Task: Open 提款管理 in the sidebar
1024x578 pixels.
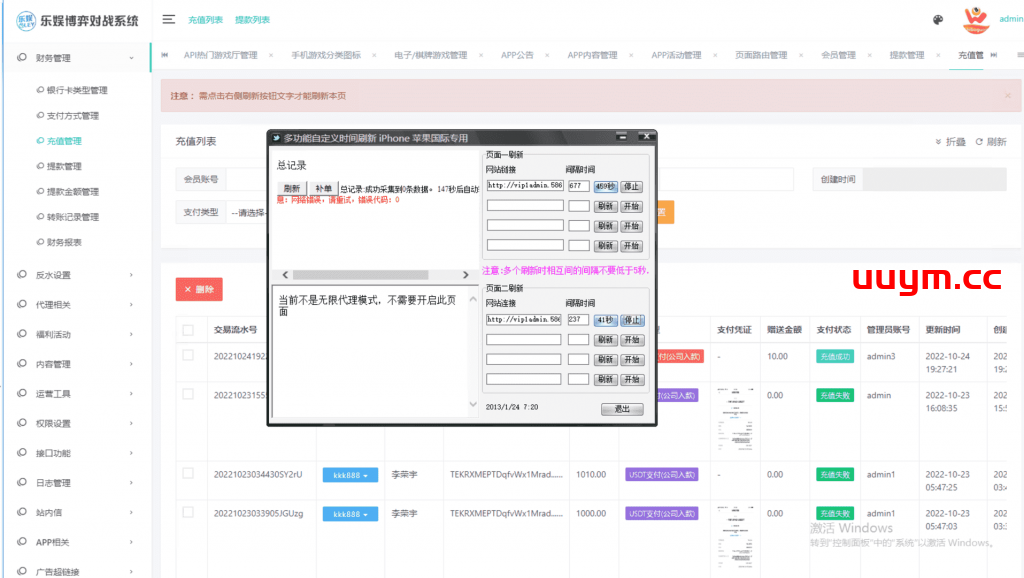Action: 64,166
